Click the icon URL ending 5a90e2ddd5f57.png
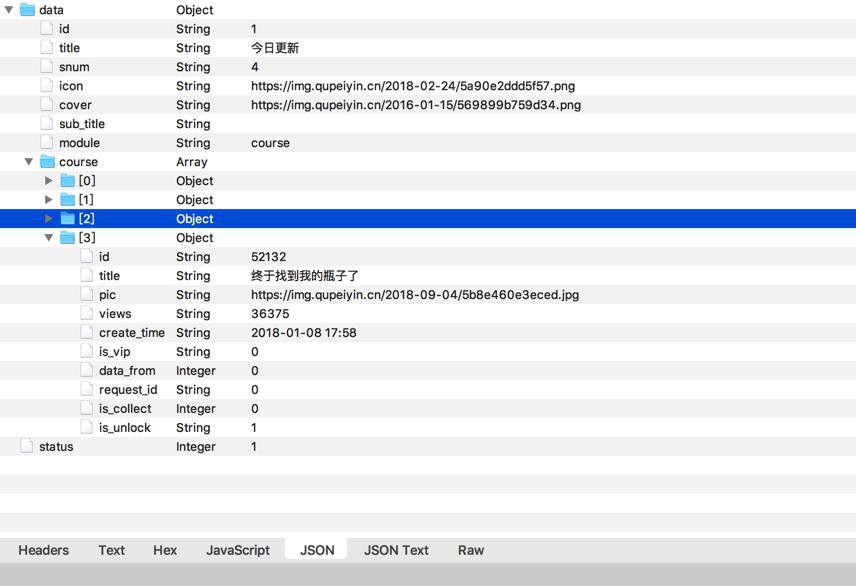 [413, 86]
